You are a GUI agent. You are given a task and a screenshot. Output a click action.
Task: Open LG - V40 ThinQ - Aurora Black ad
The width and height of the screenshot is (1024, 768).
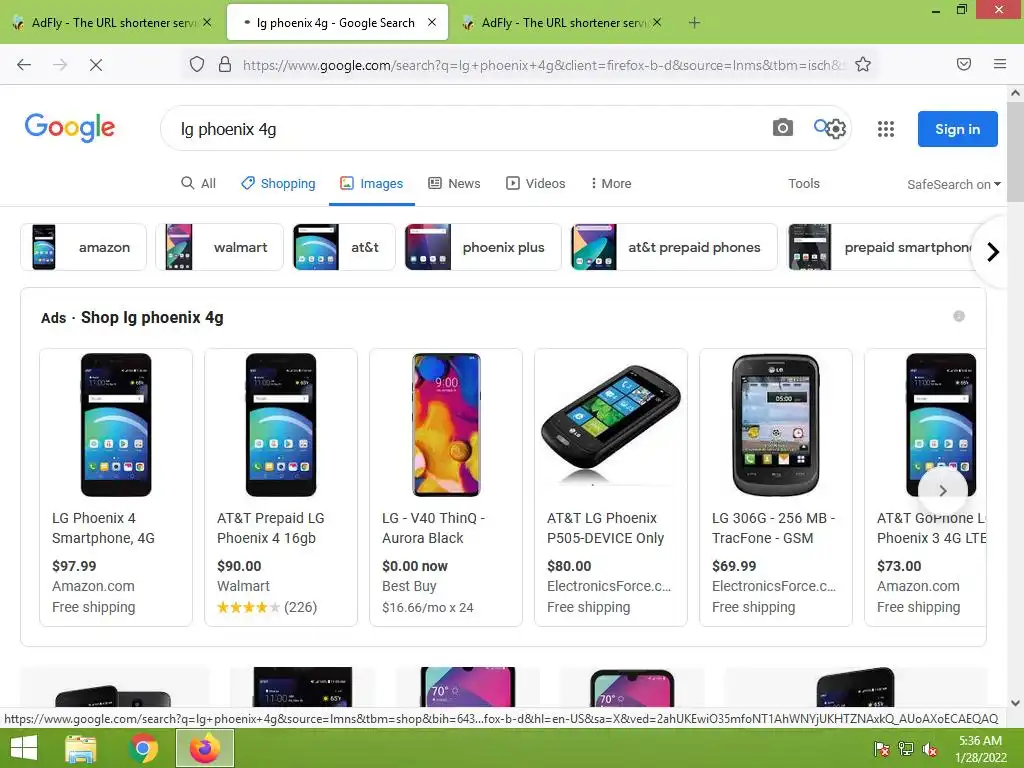[x=446, y=487]
